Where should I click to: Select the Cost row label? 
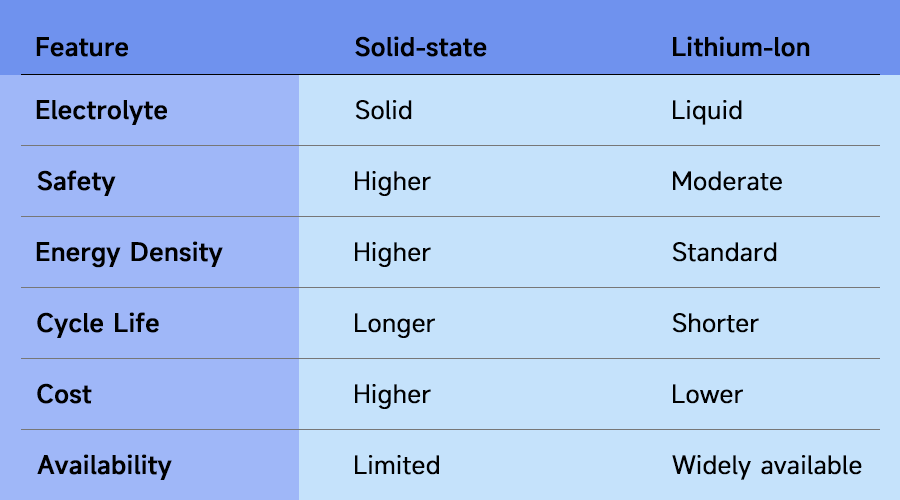(64, 394)
